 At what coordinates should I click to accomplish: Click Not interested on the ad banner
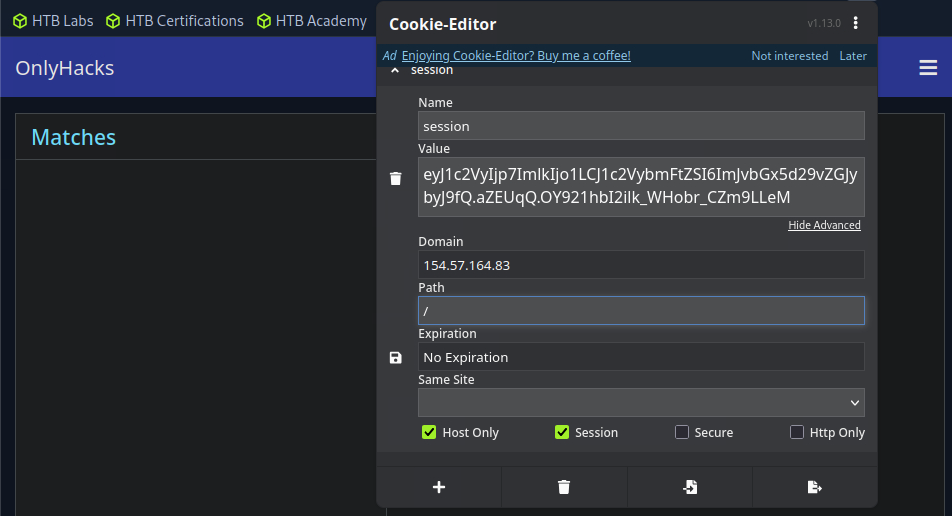789,56
